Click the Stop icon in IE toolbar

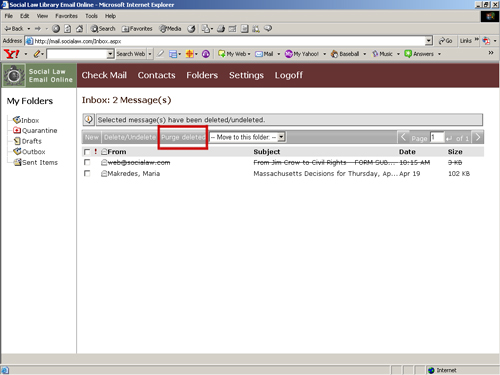56,29
